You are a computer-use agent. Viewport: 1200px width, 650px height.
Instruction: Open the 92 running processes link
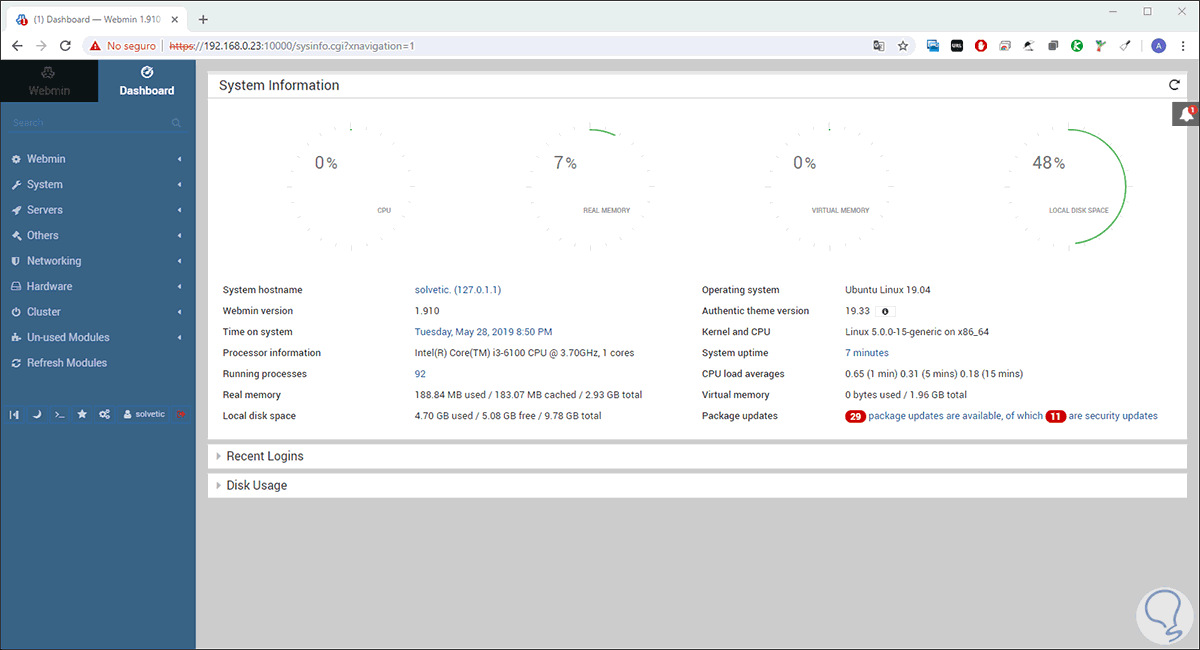click(420, 374)
